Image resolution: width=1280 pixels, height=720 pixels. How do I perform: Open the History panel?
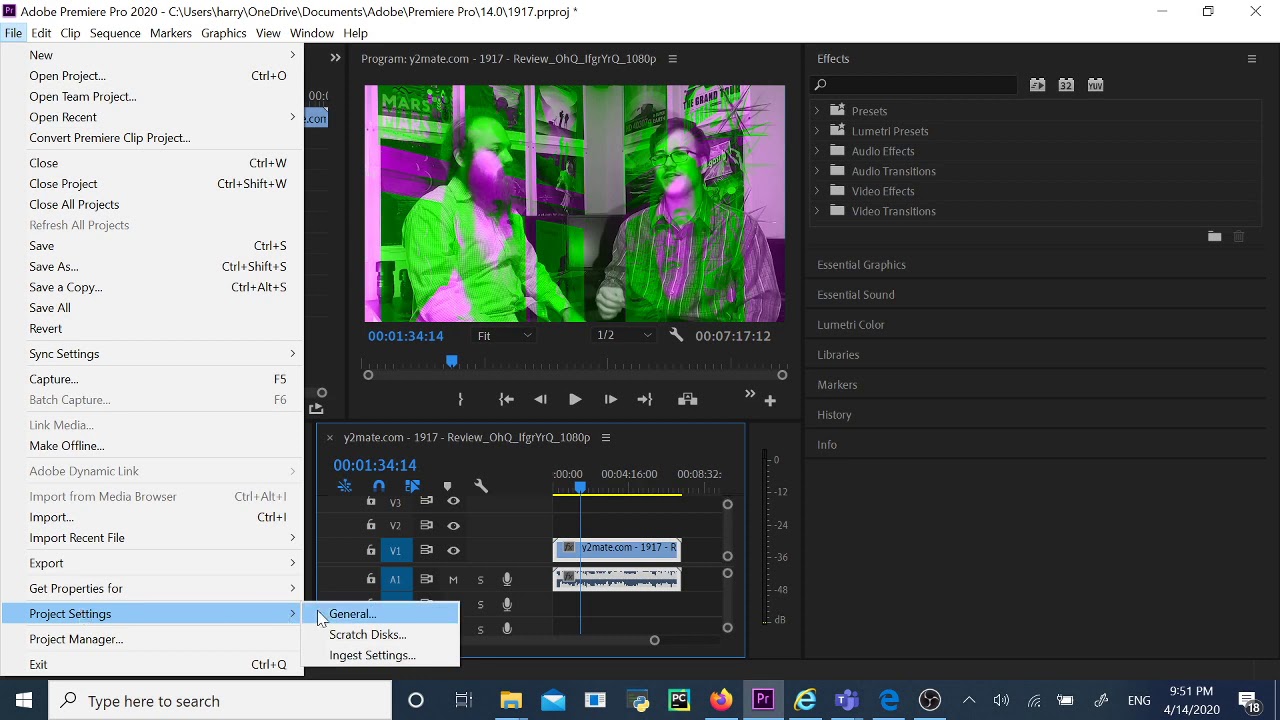[834, 415]
